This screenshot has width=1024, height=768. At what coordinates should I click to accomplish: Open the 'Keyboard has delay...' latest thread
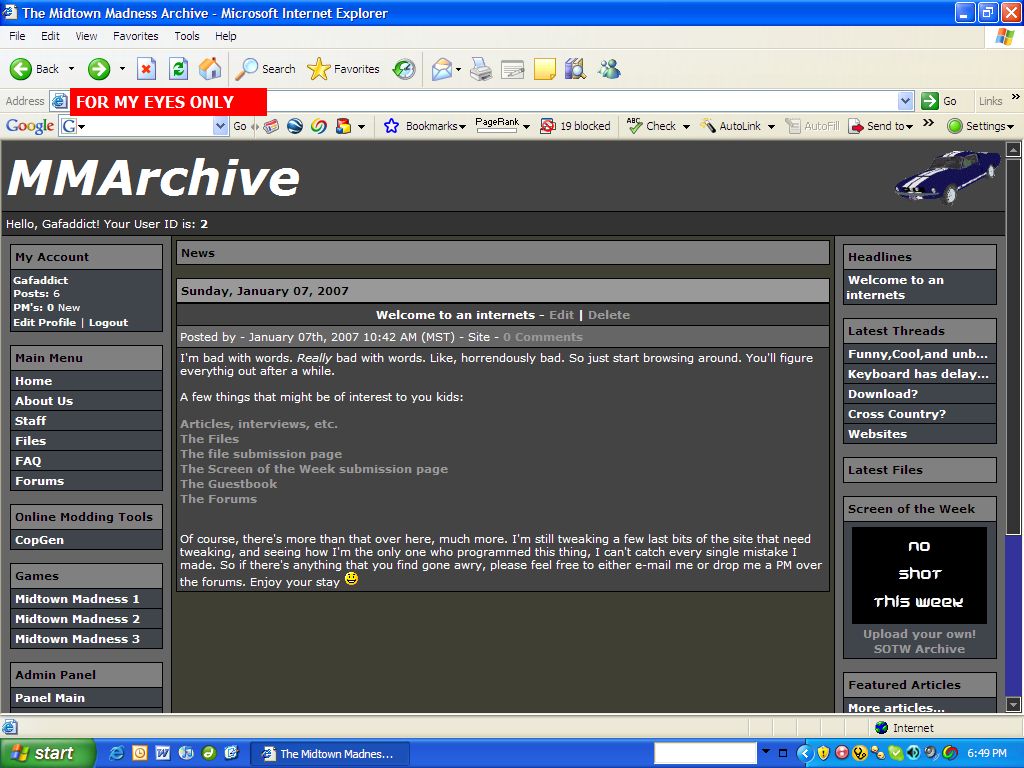click(920, 374)
